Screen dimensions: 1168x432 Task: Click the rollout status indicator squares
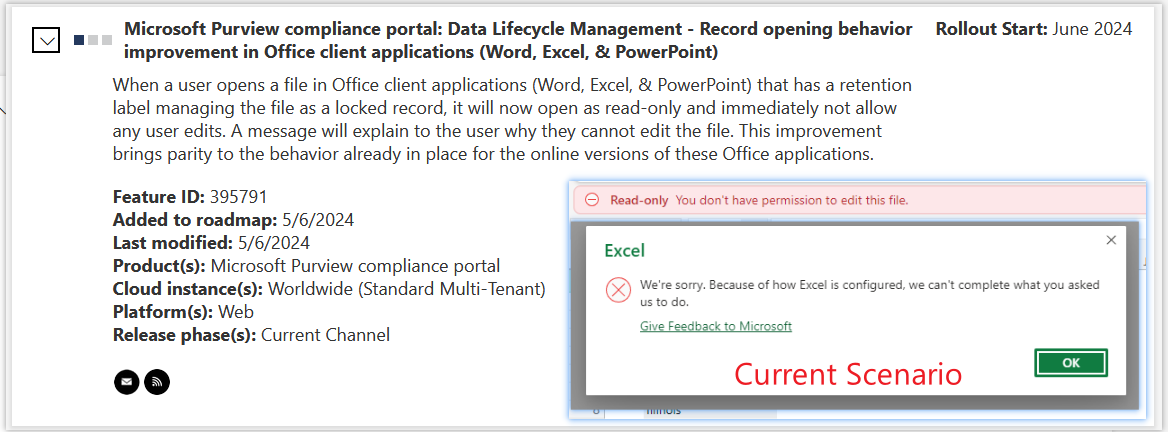[93, 39]
